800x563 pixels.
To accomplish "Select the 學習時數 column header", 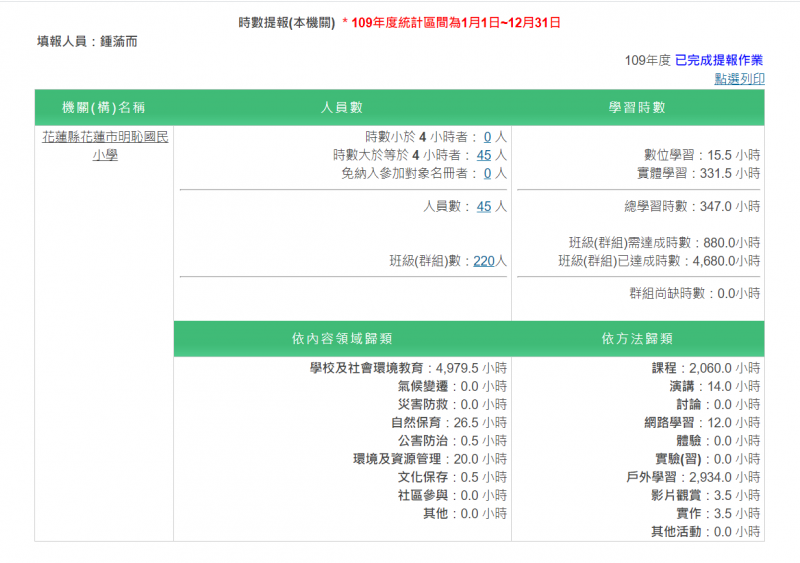I will click(637, 108).
